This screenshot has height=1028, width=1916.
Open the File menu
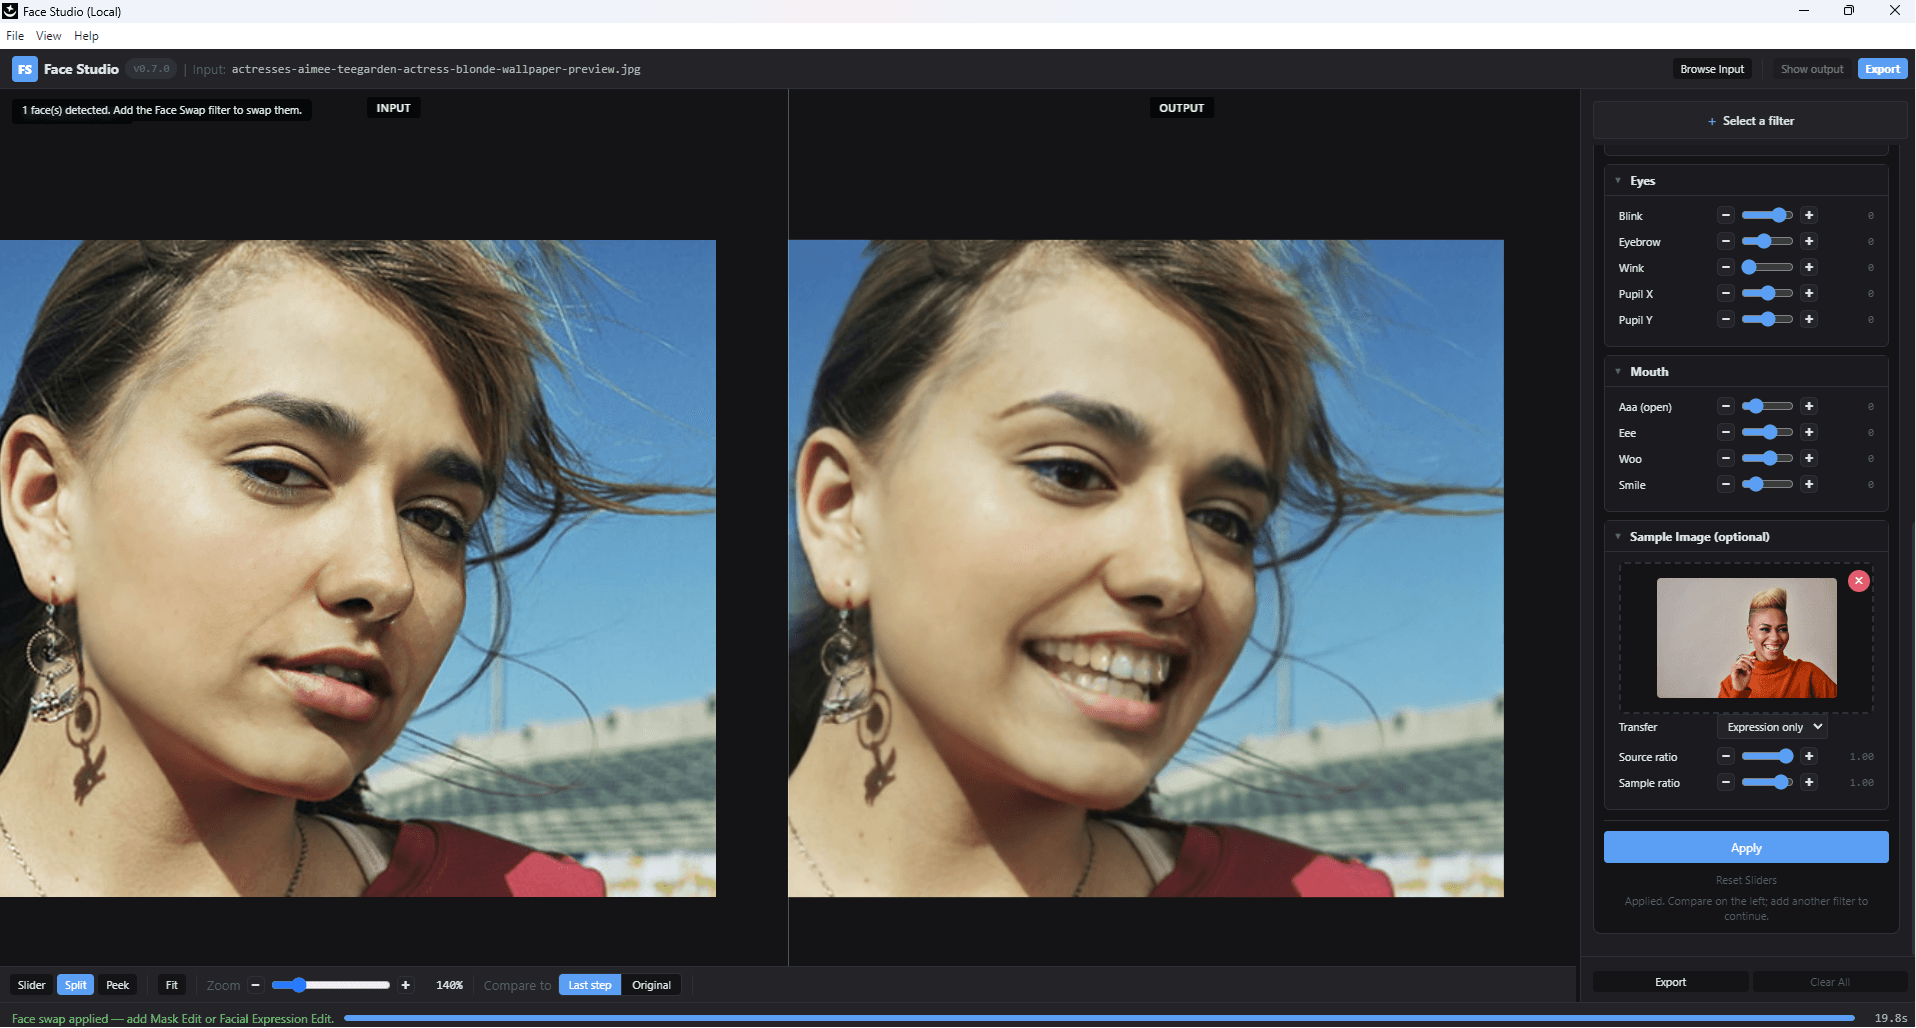point(15,36)
